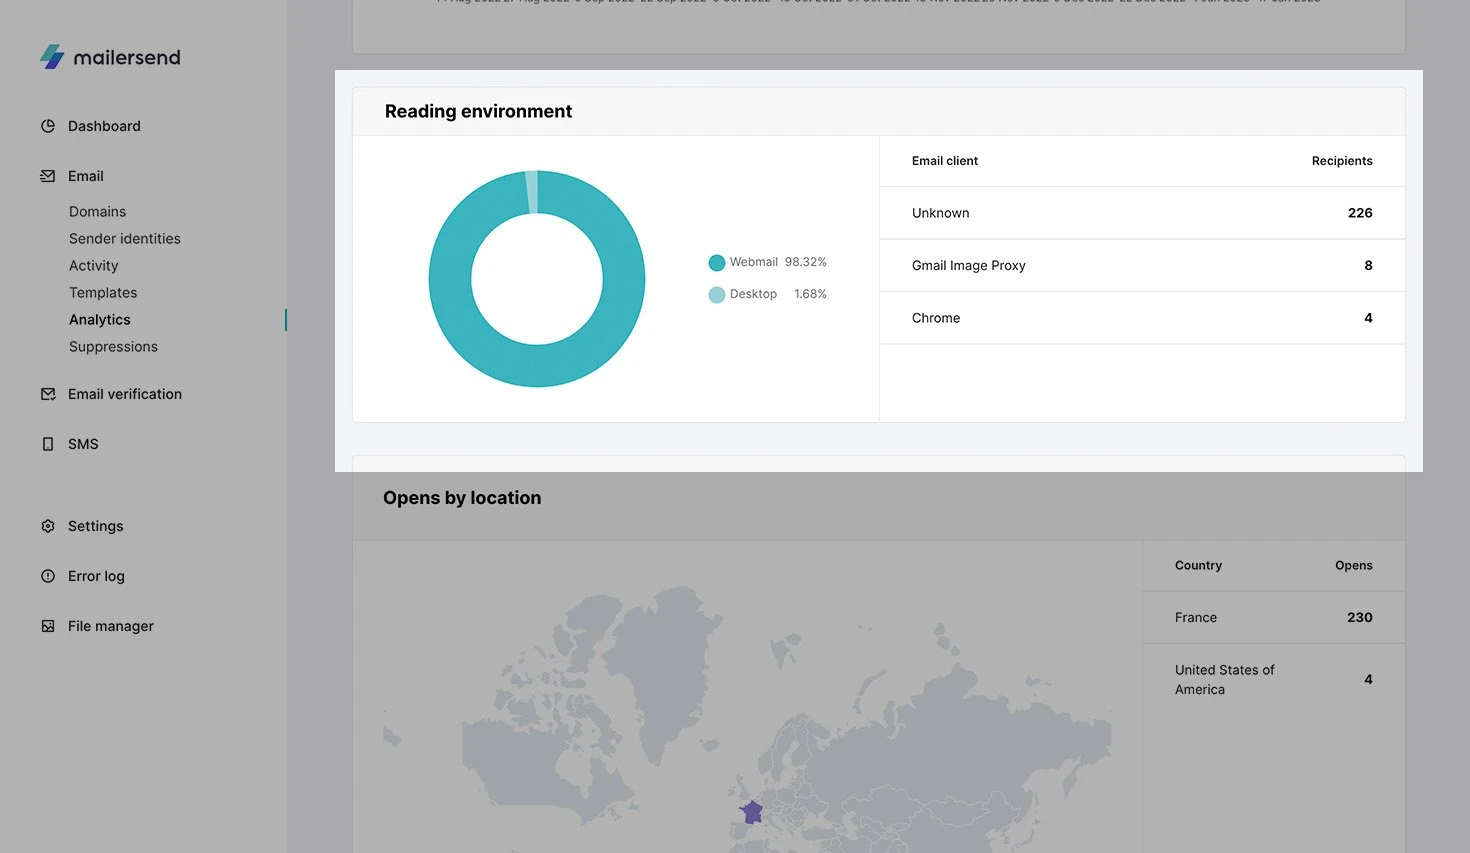Select the Gmail Image Proxy row
Image resolution: width=1470 pixels, height=853 pixels.
pyautogui.click(x=1141, y=266)
